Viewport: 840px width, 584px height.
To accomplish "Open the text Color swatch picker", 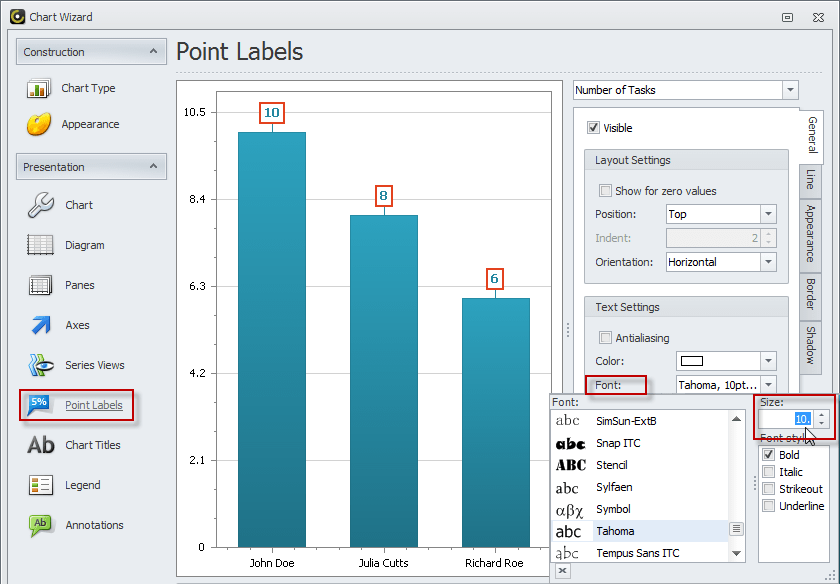I will point(768,361).
